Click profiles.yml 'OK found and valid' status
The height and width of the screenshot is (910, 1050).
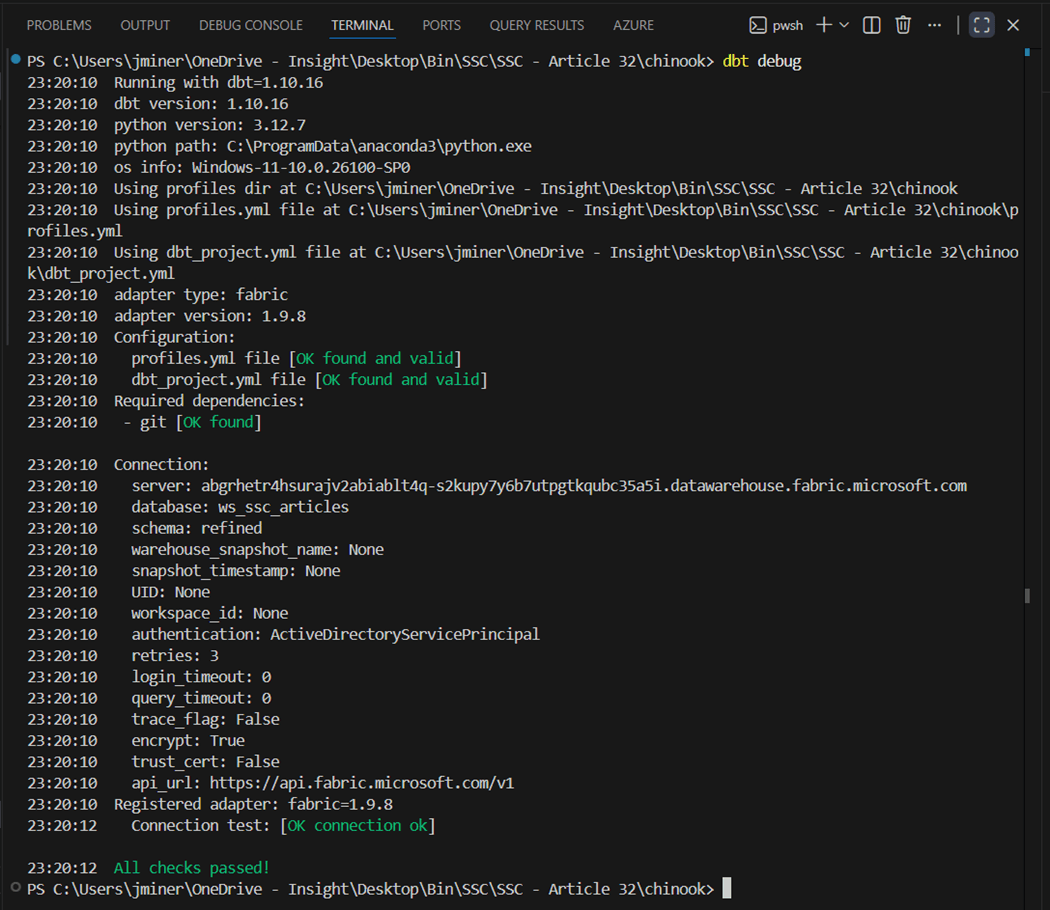(x=375, y=358)
